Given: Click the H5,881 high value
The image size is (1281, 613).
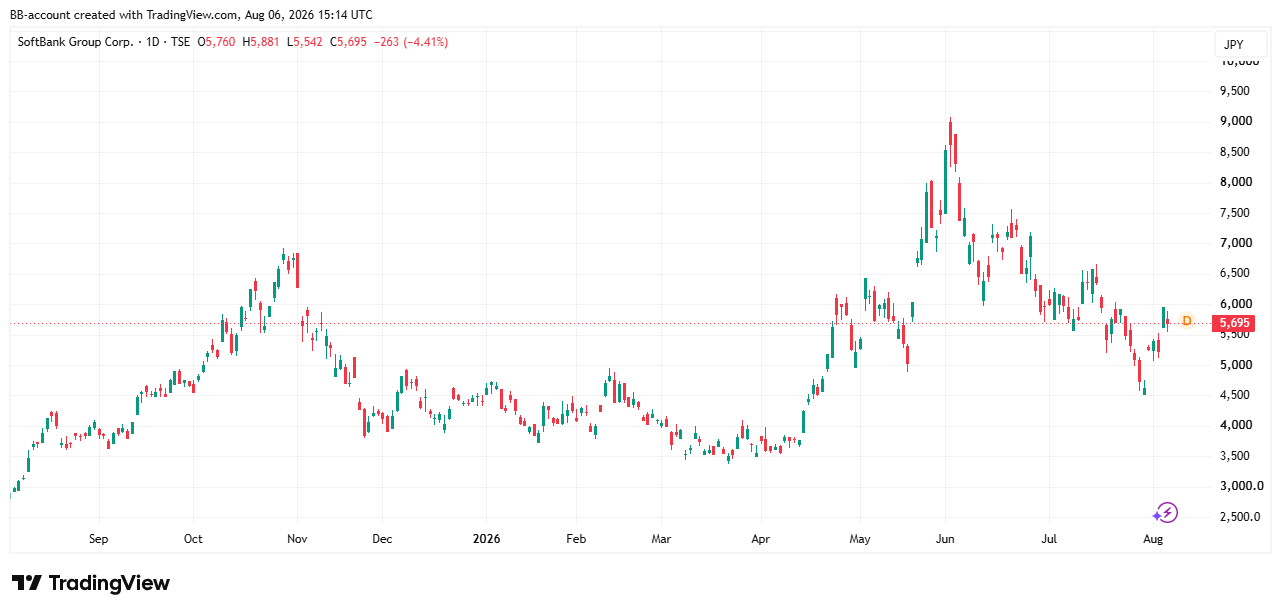Looking at the screenshot, I should coord(263,42).
